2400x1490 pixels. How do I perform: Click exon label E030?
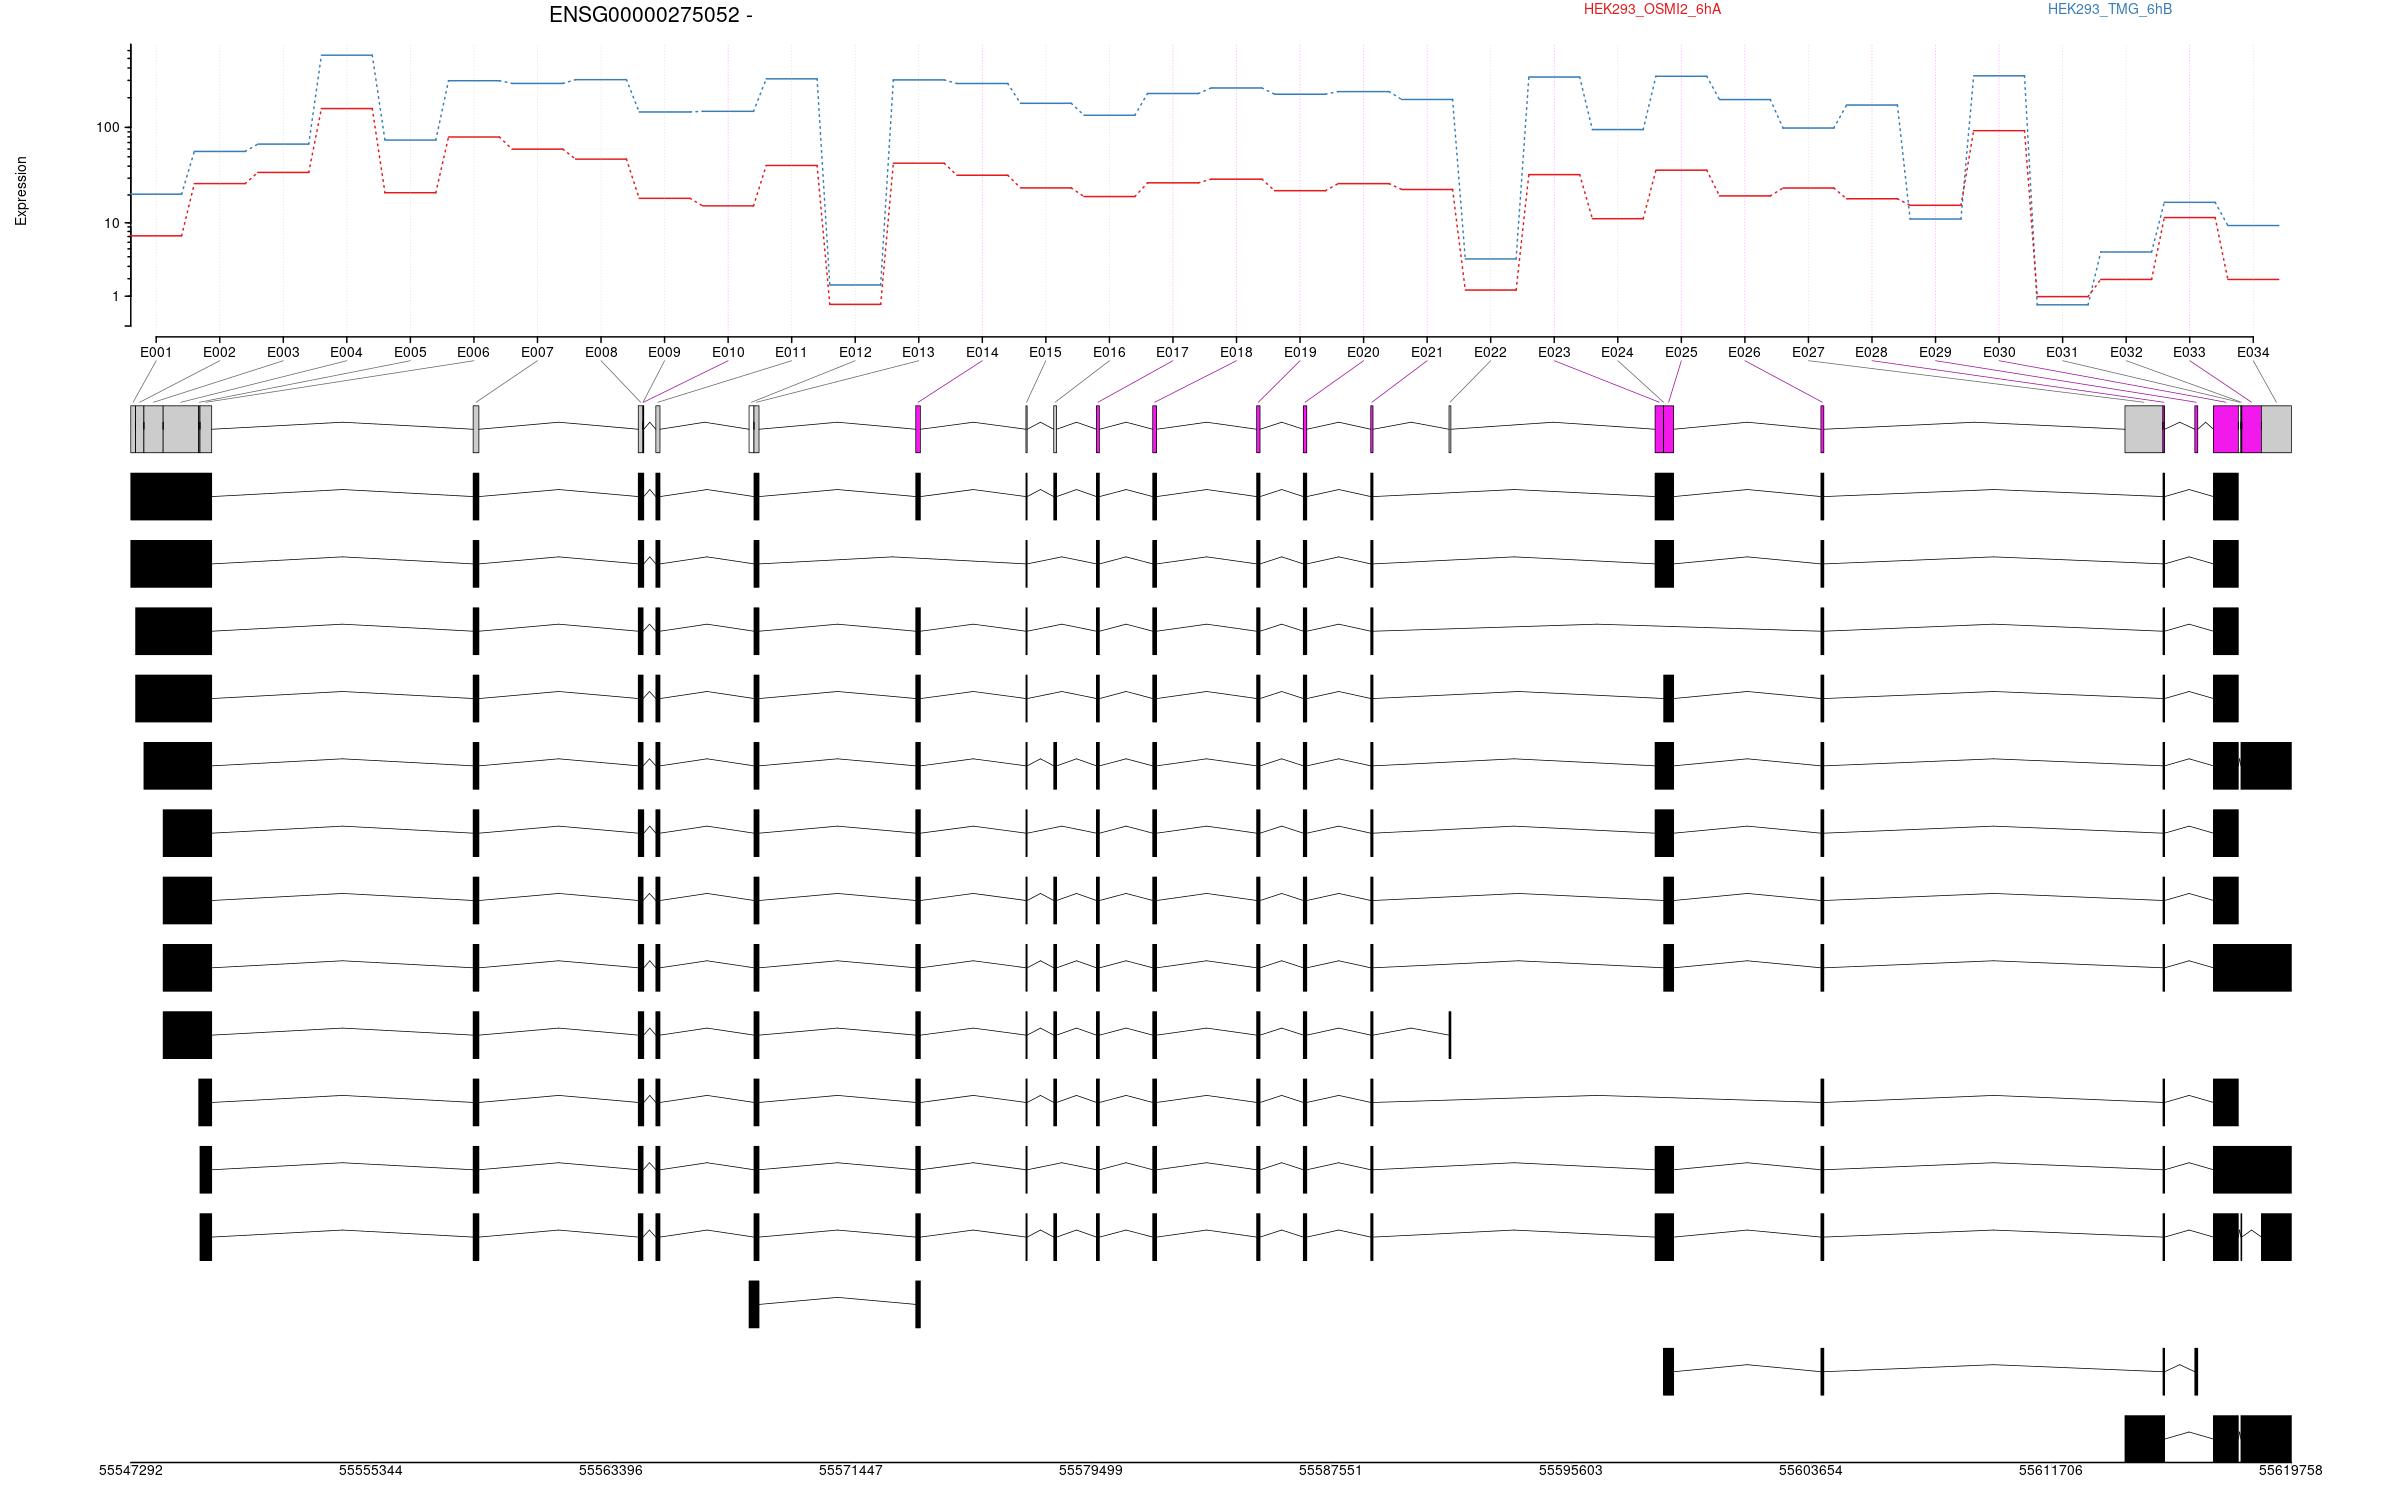coord(1999,352)
